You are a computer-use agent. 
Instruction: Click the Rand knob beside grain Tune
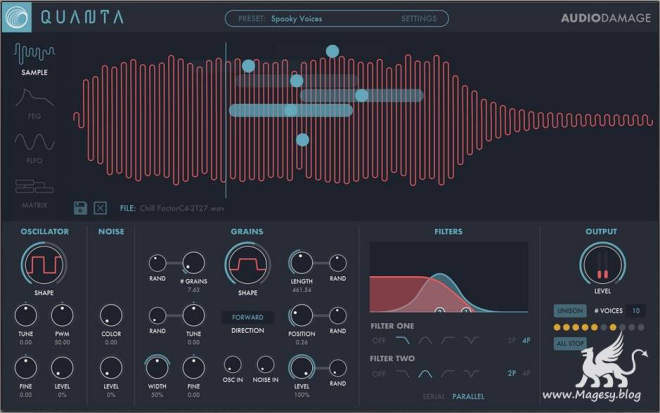tap(157, 316)
